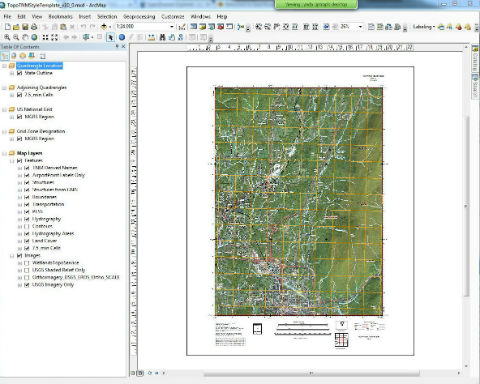Select the Pan hand tool

click(25, 37)
